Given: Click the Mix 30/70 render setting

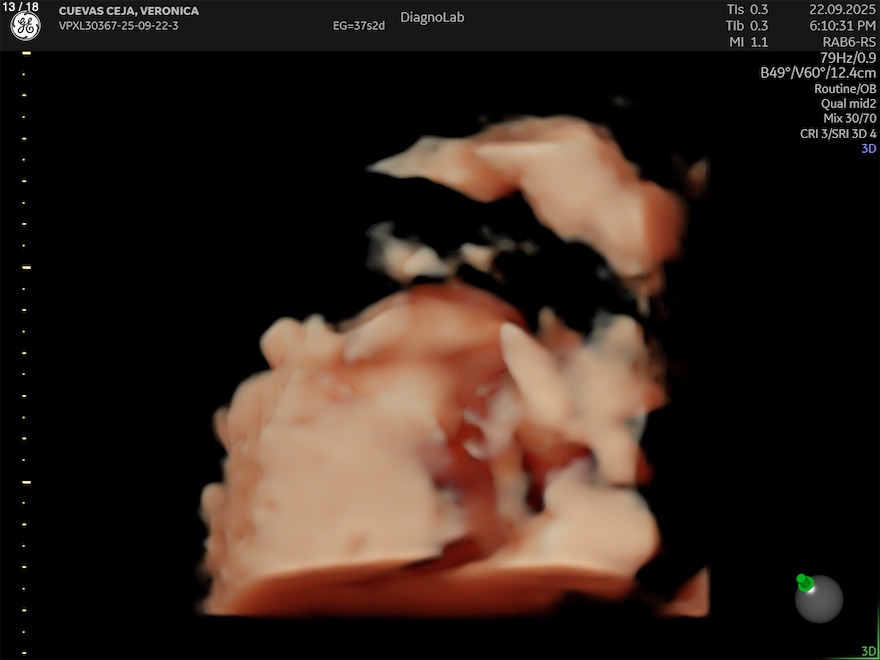Looking at the screenshot, I should pos(849,118).
